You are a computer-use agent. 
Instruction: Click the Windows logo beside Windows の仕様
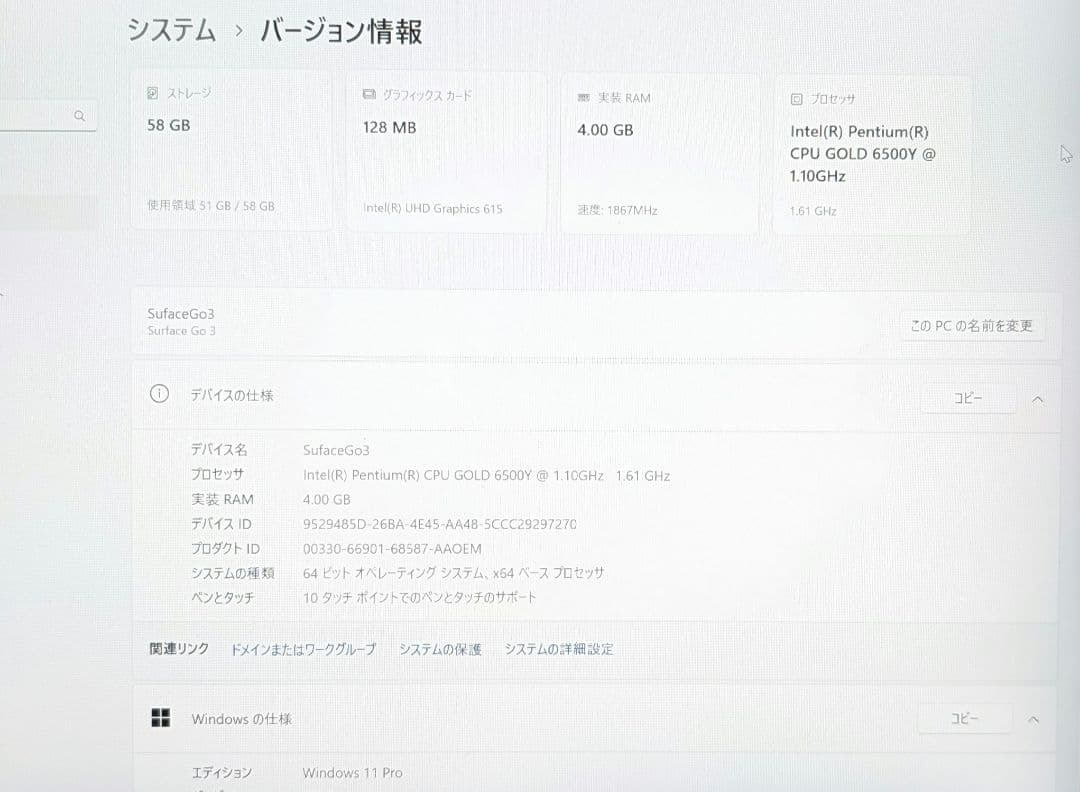(161, 717)
